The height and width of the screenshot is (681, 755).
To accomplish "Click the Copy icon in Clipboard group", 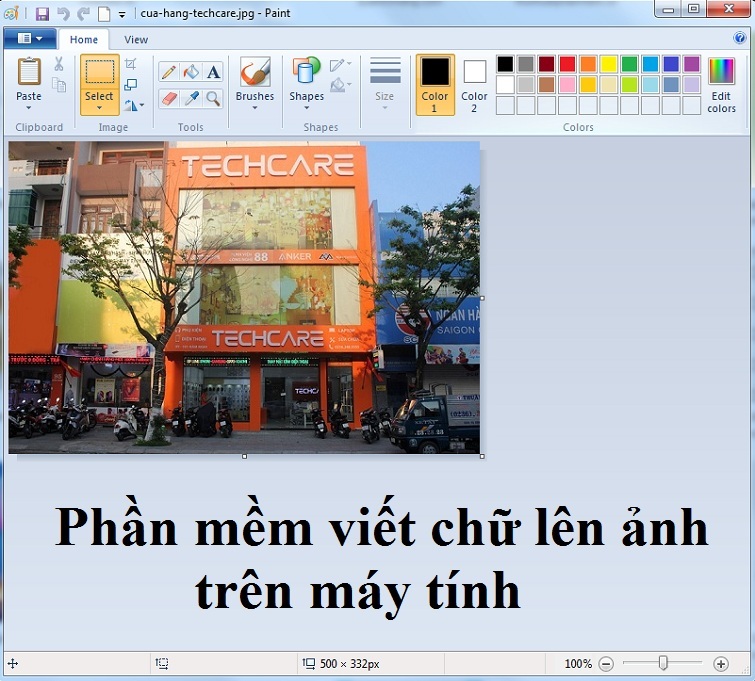I will click(59, 85).
